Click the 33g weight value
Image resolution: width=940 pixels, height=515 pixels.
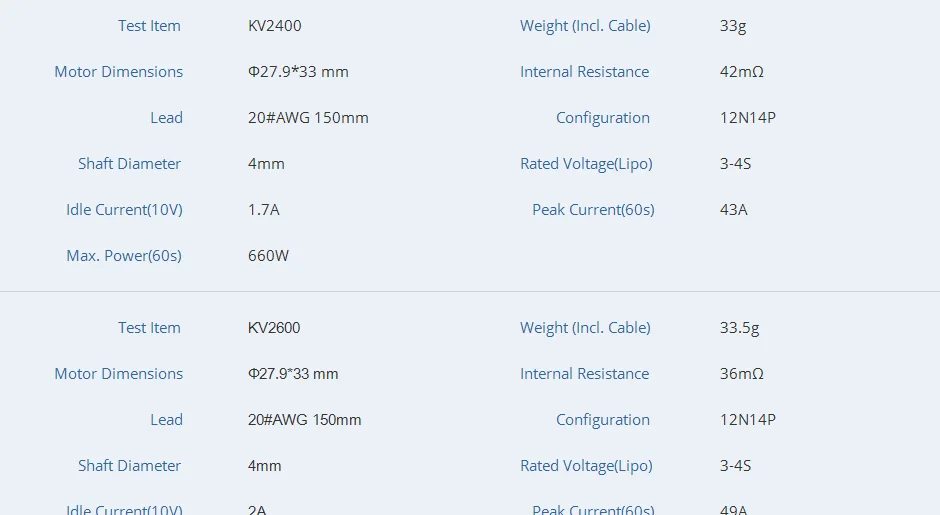(x=733, y=26)
